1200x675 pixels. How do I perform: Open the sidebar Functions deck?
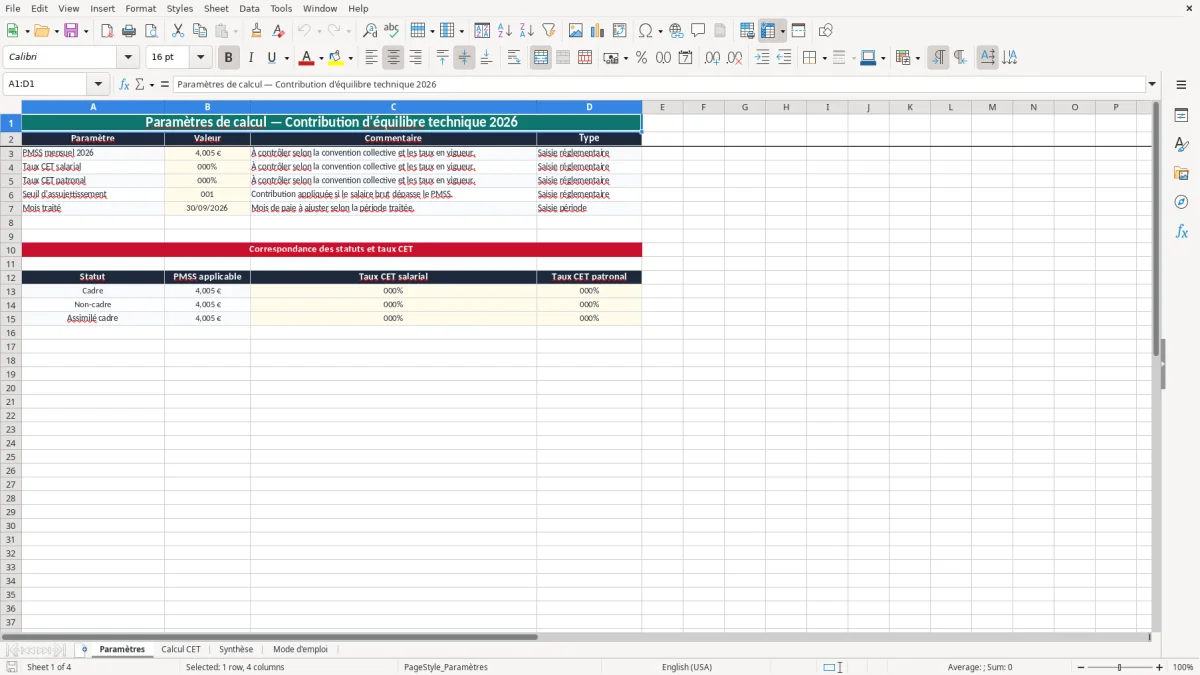click(1181, 231)
